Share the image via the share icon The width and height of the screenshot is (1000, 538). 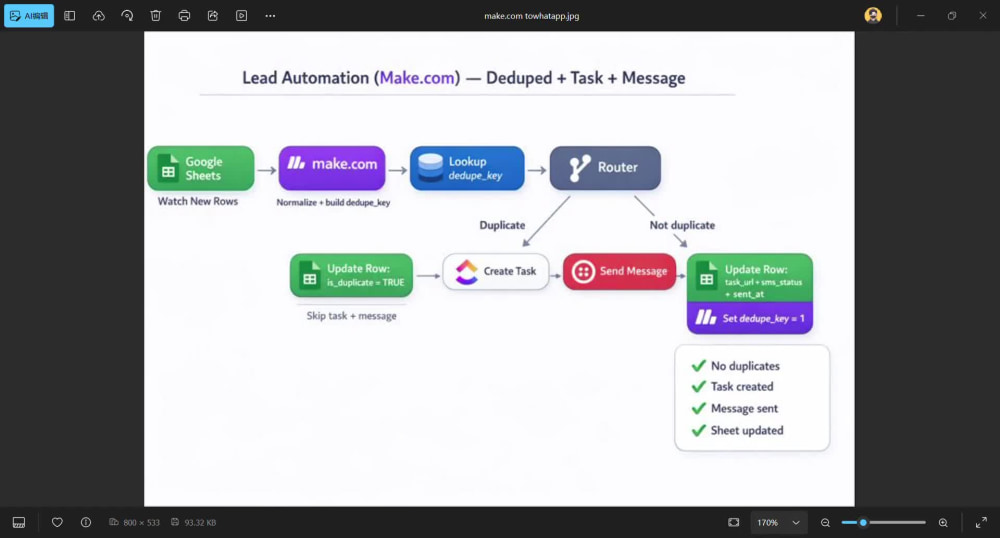(213, 16)
